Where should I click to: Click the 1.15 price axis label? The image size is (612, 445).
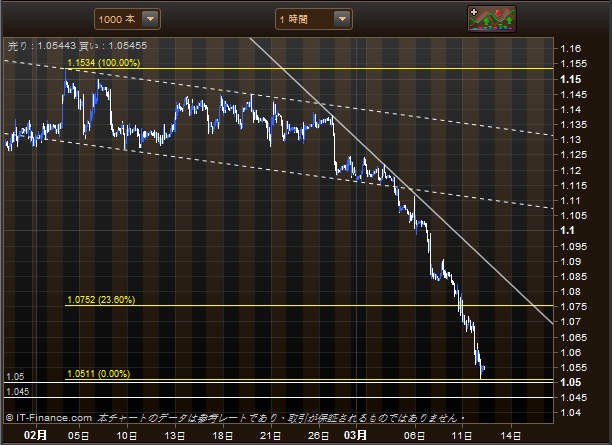tap(571, 80)
